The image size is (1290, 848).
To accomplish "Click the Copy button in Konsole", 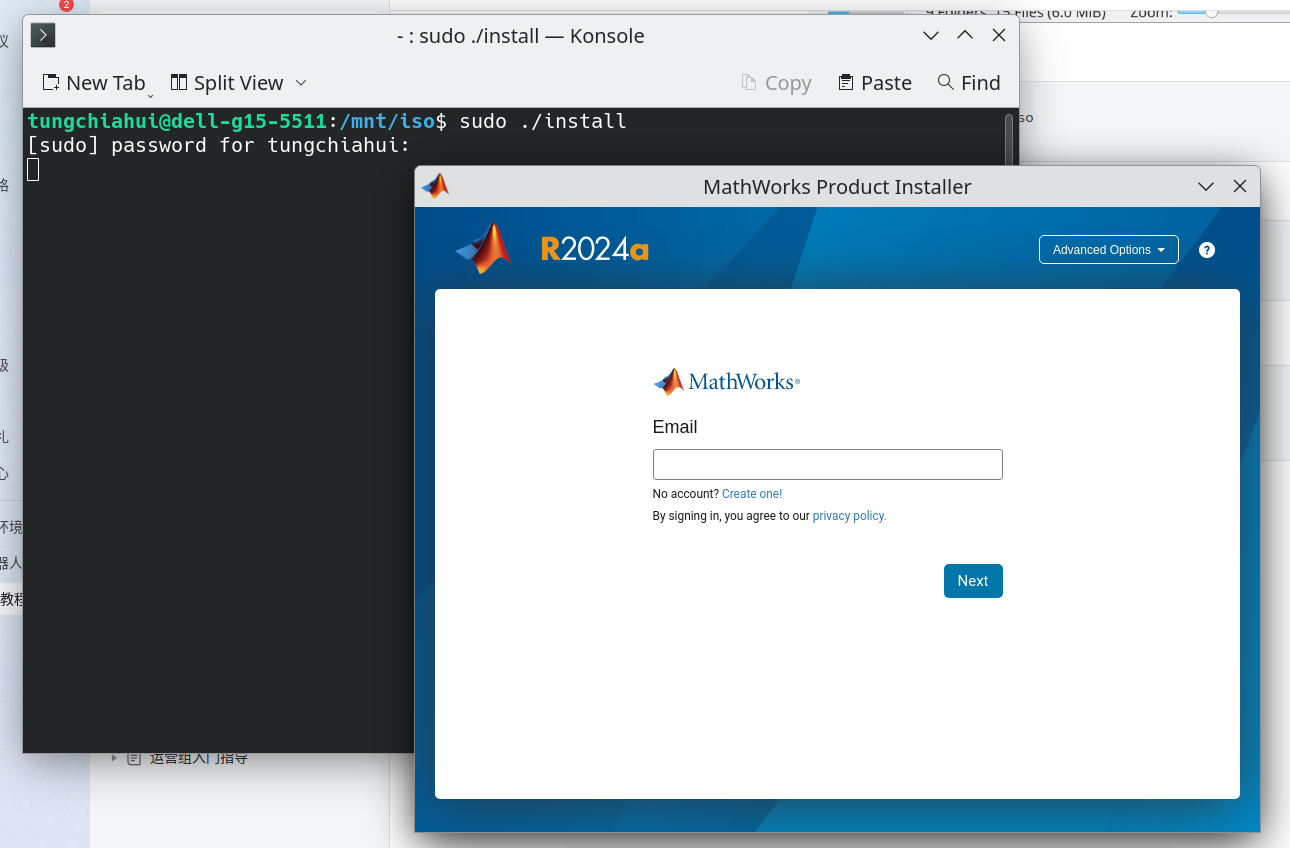I will [x=777, y=83].
